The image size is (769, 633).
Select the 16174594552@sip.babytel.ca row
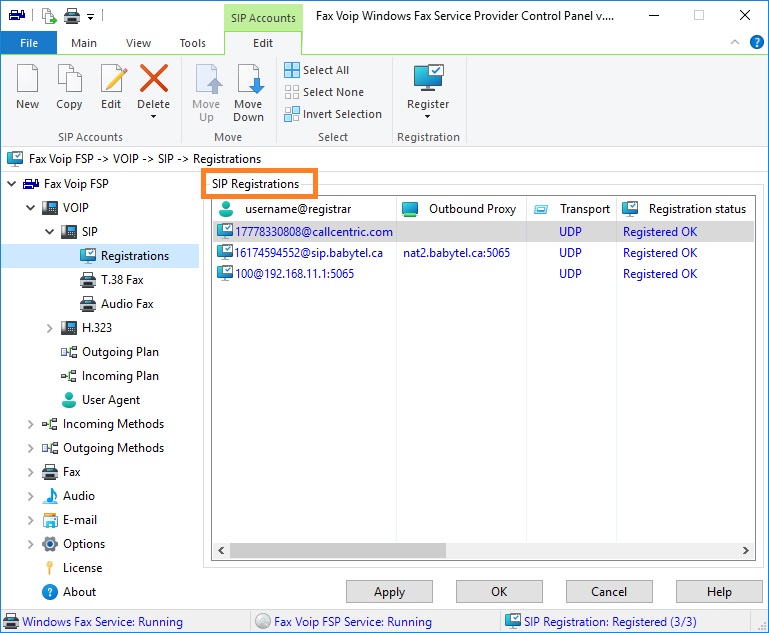[x=484, y=253]
